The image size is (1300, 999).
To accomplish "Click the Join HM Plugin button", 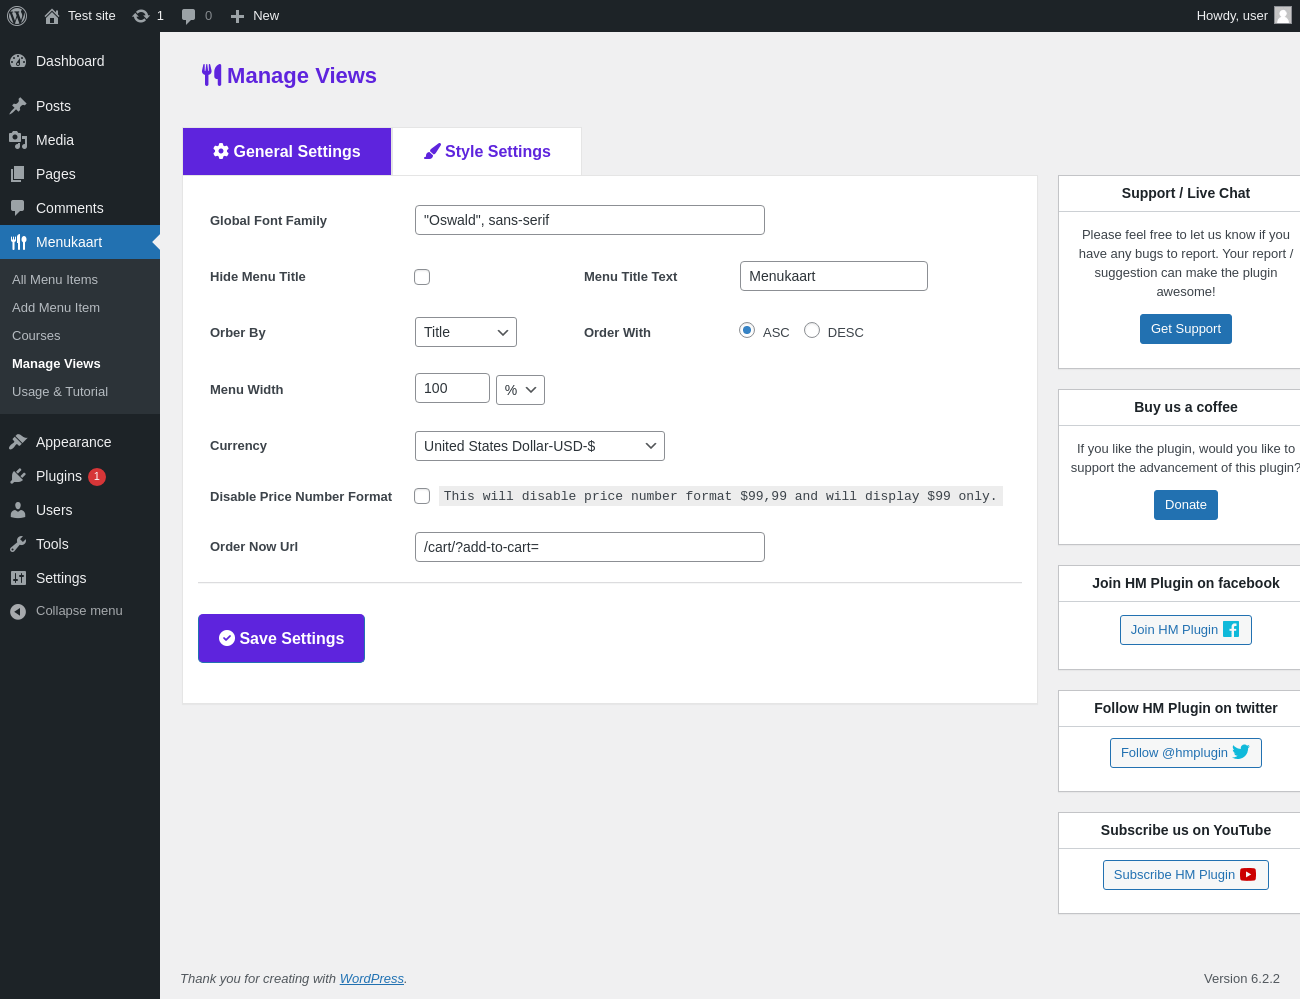I will point(1186,630).
